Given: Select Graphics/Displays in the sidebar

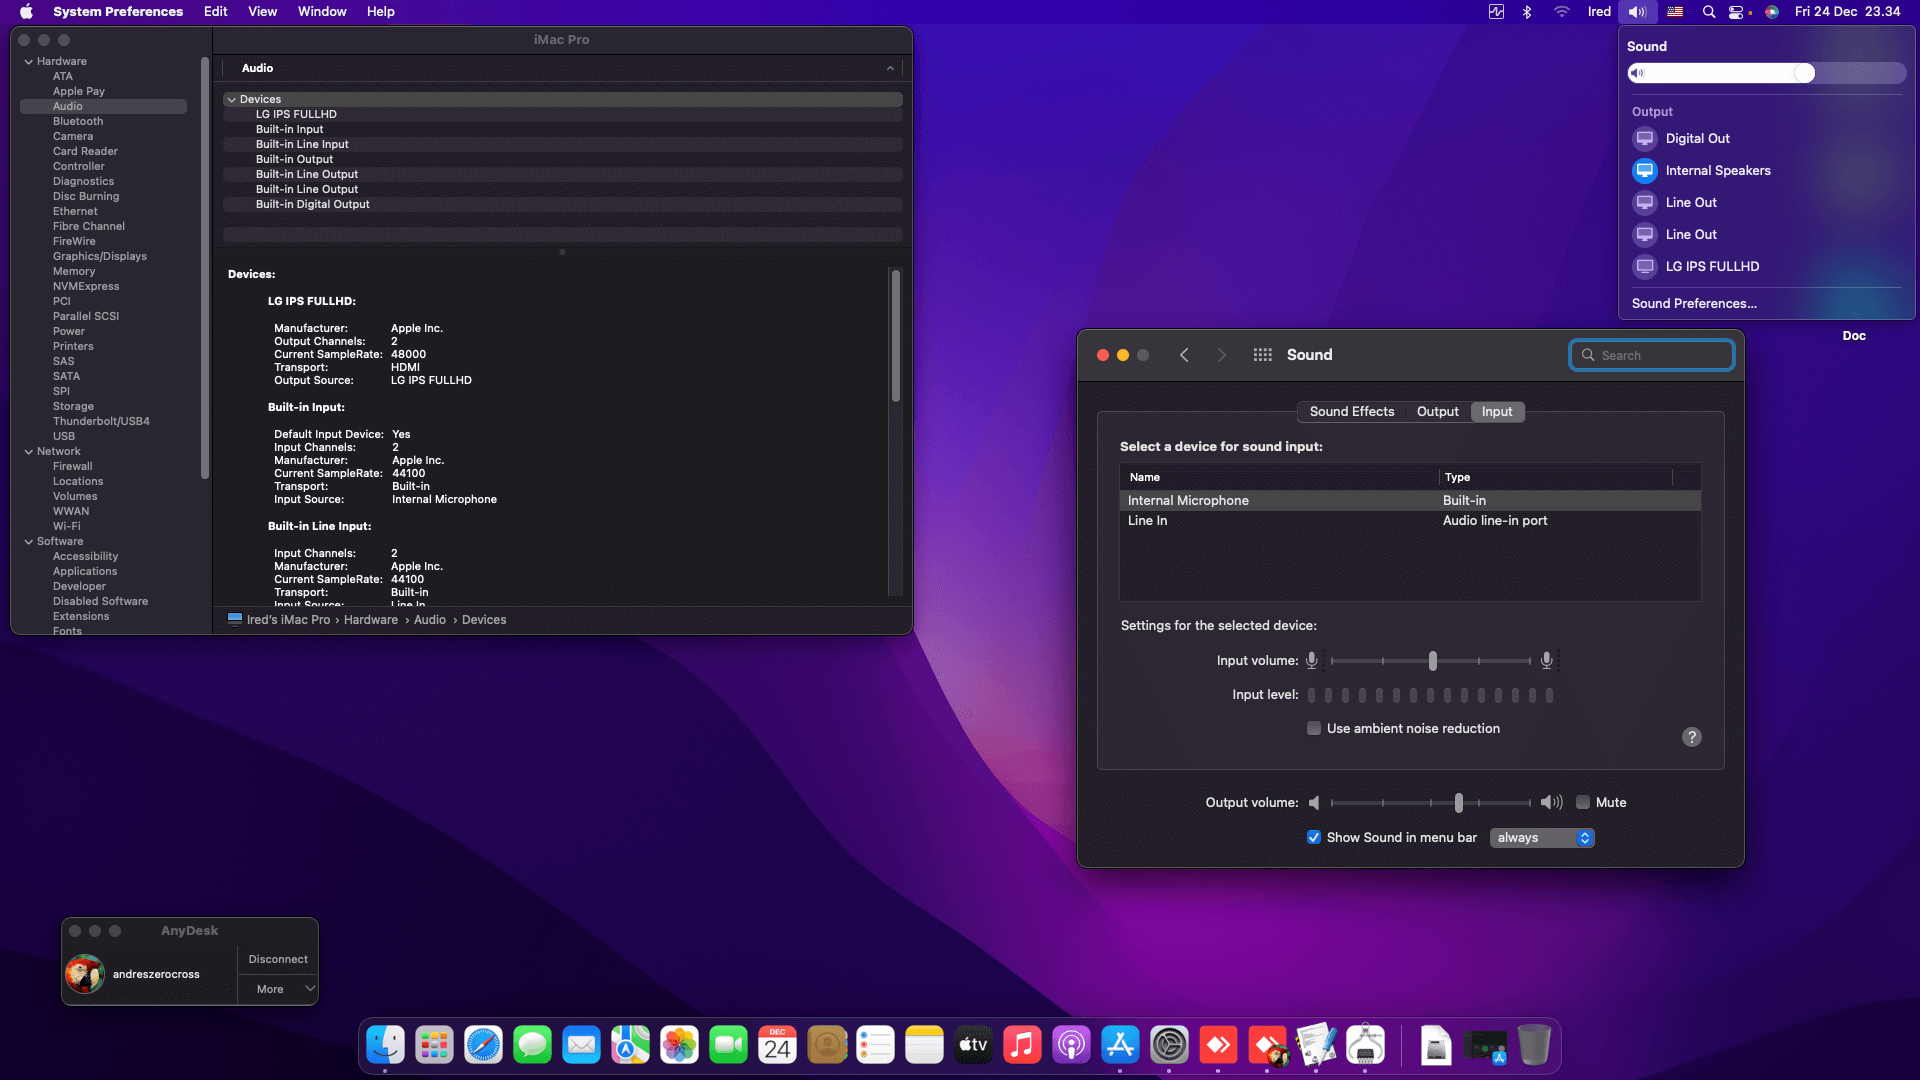Looking at the screenshot, I should [x=100, y=257].
